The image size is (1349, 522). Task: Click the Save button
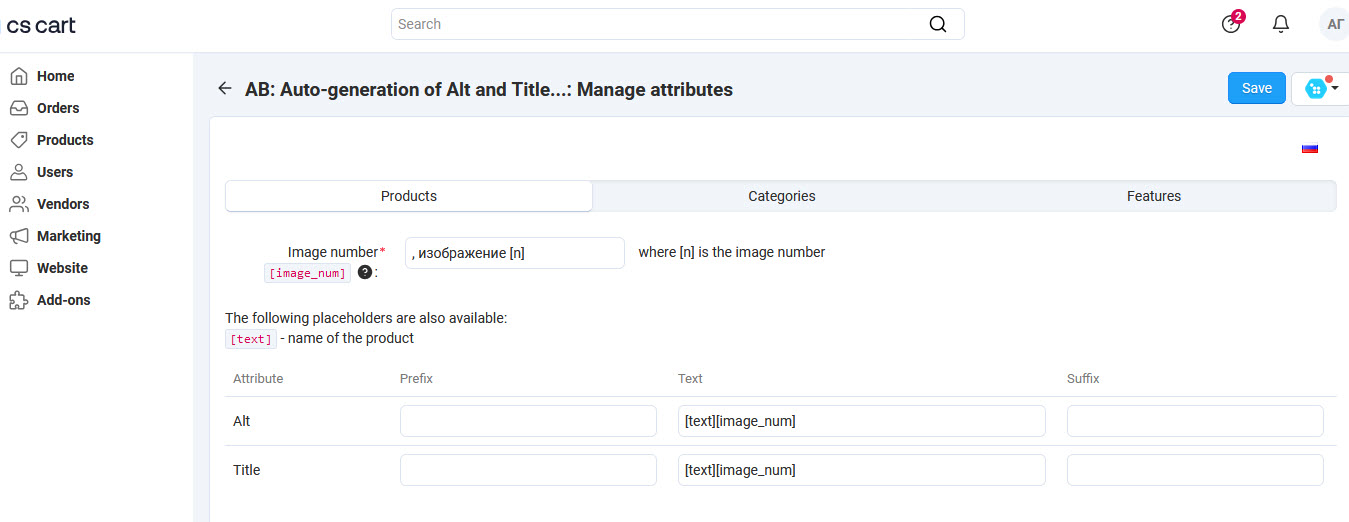pyautogui.click(x=1256, y=88)
